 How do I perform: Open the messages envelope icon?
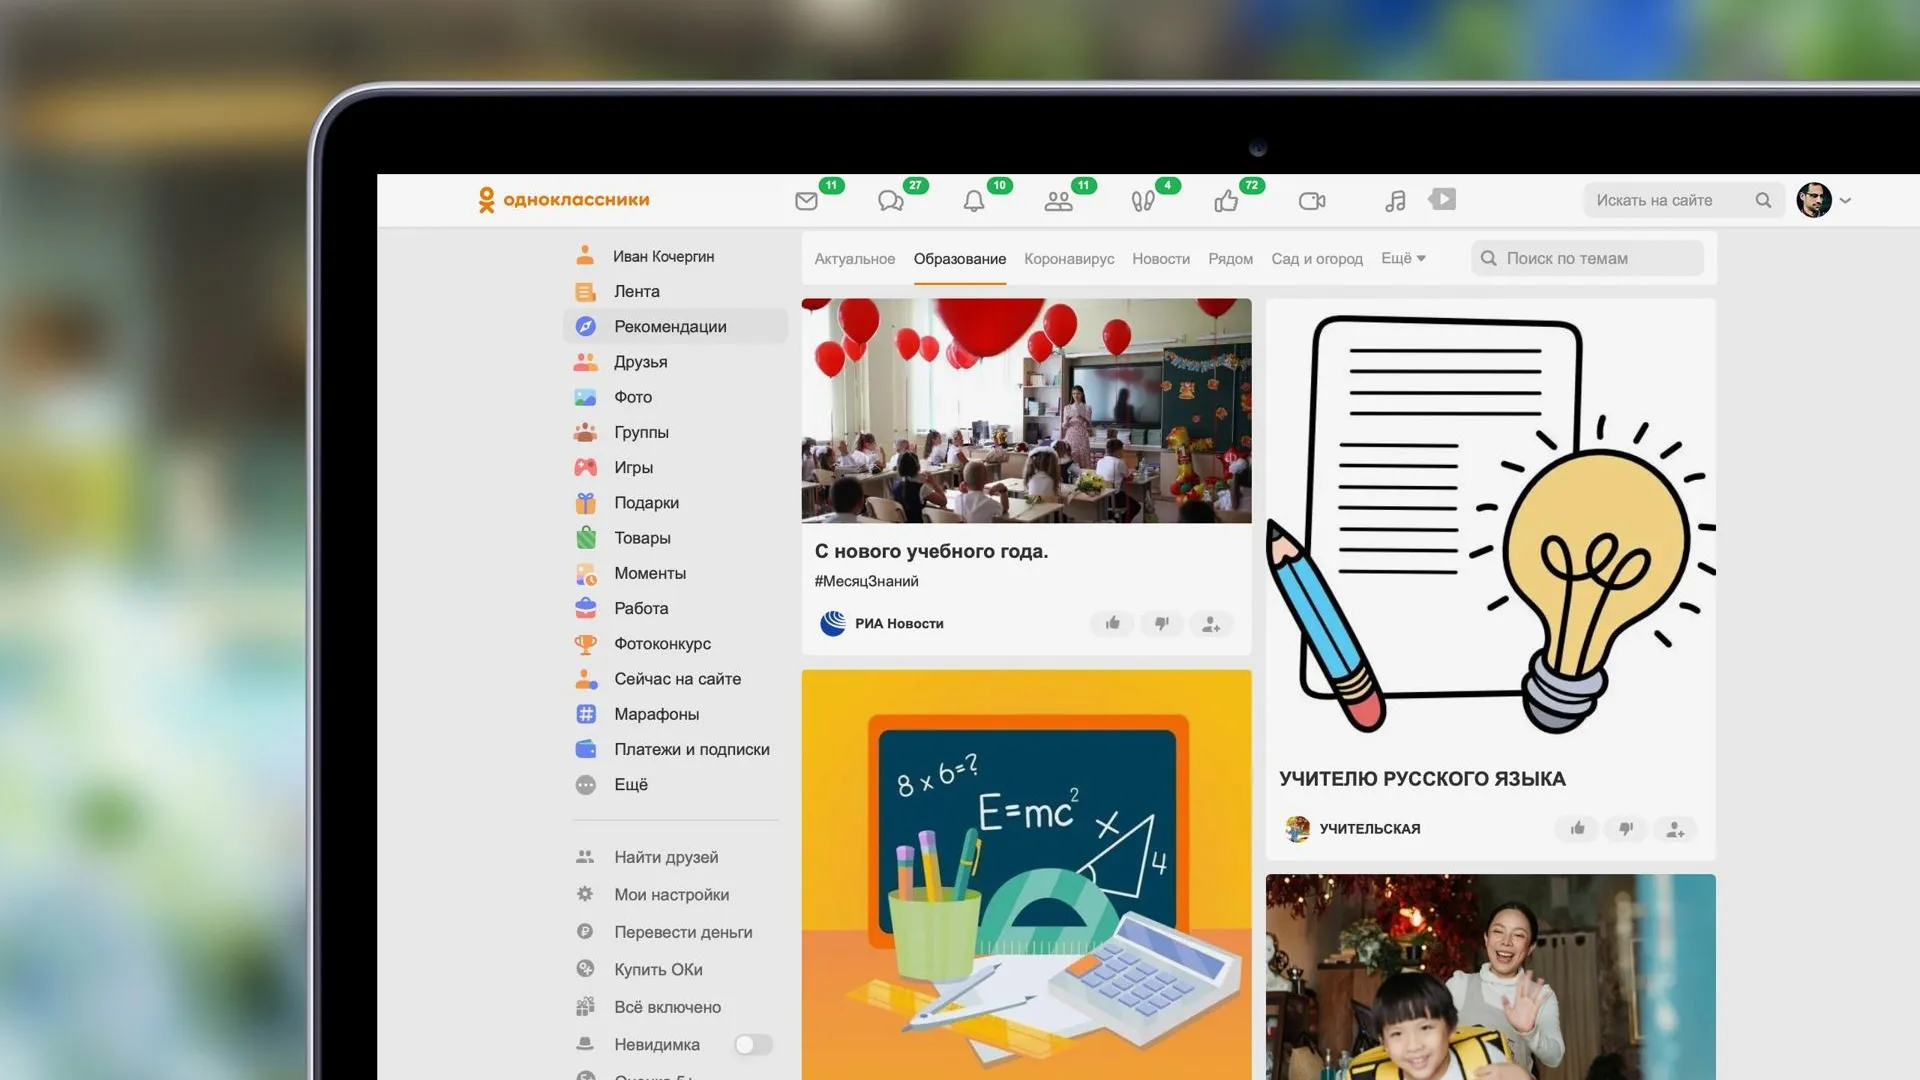click(806, 201)
